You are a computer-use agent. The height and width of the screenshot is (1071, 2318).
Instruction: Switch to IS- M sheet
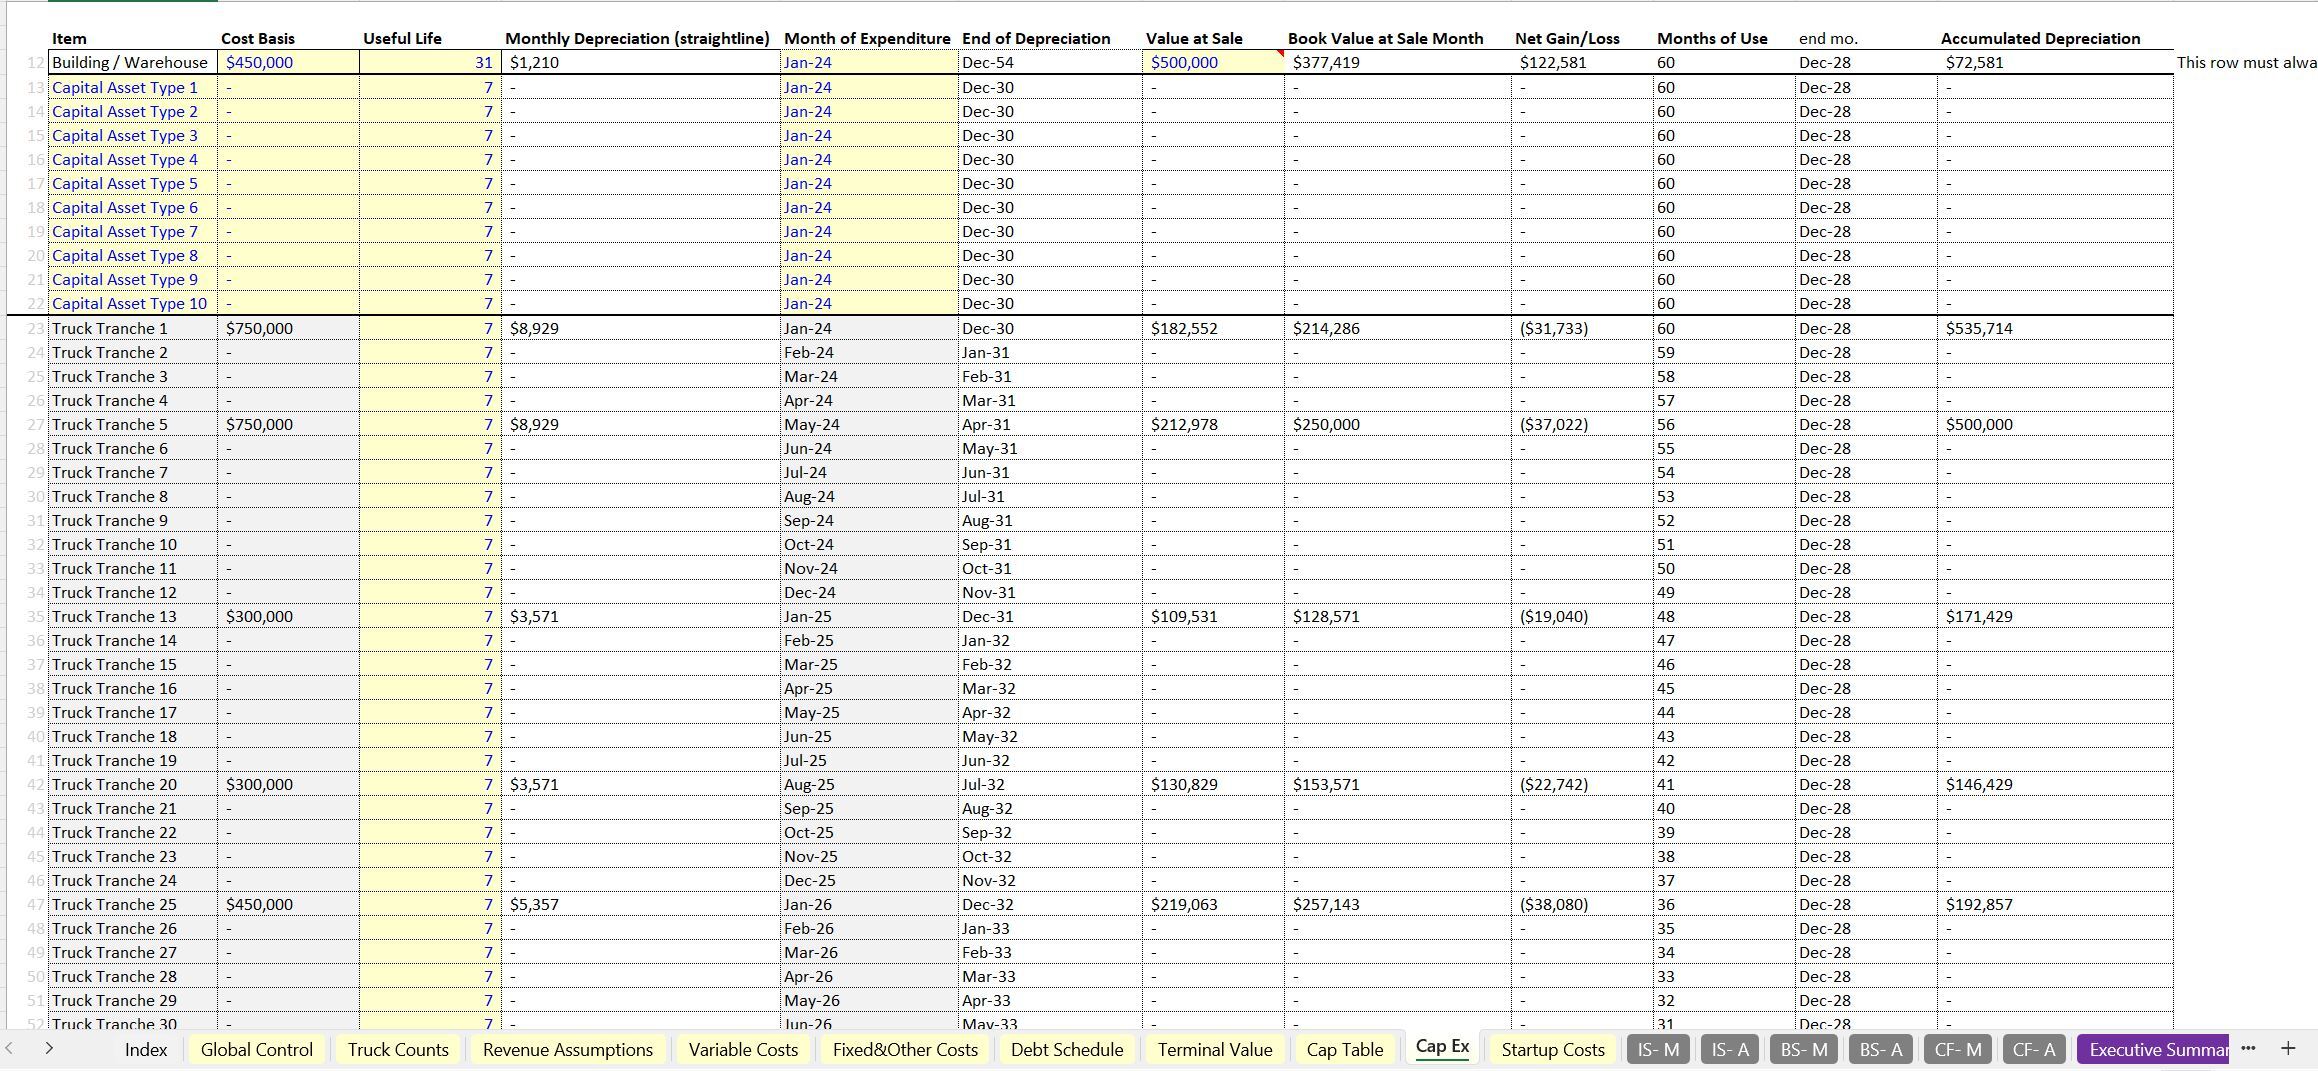1658,1049
